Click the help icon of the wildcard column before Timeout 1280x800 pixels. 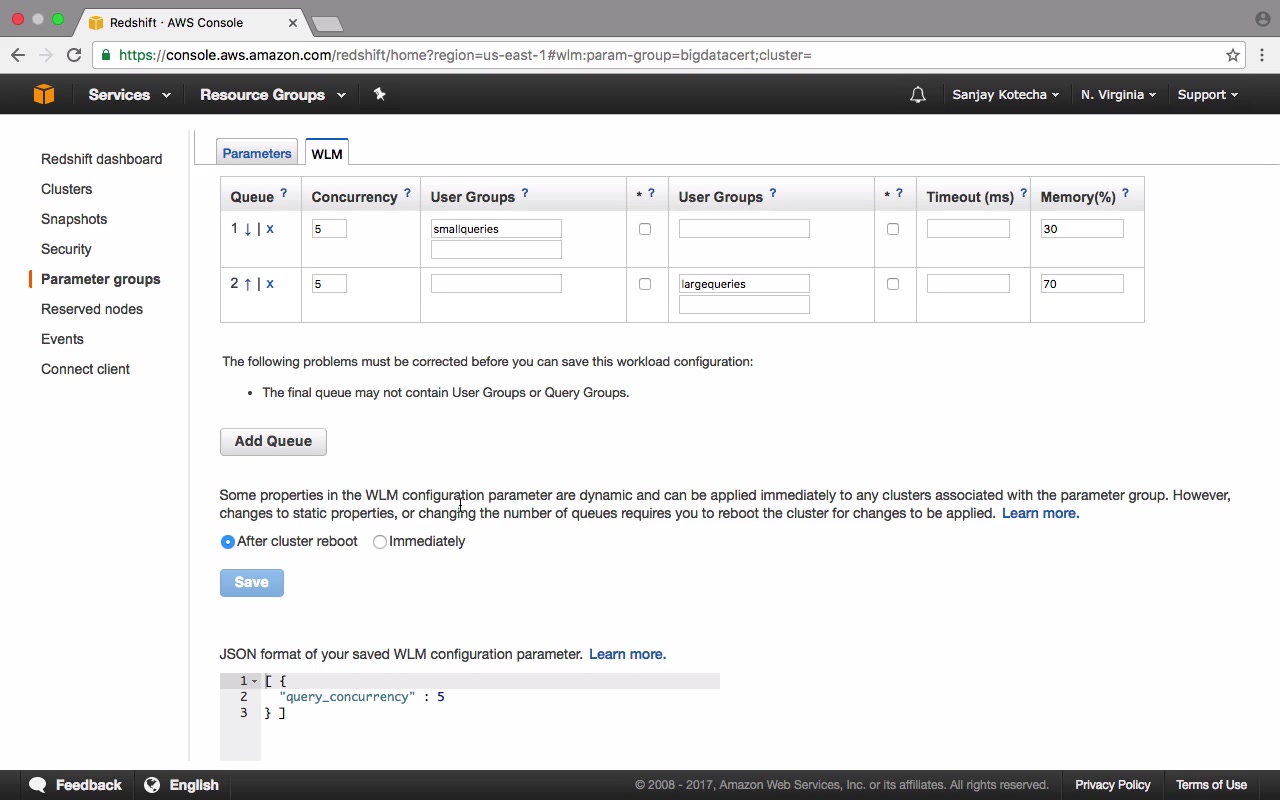(899, 194)
